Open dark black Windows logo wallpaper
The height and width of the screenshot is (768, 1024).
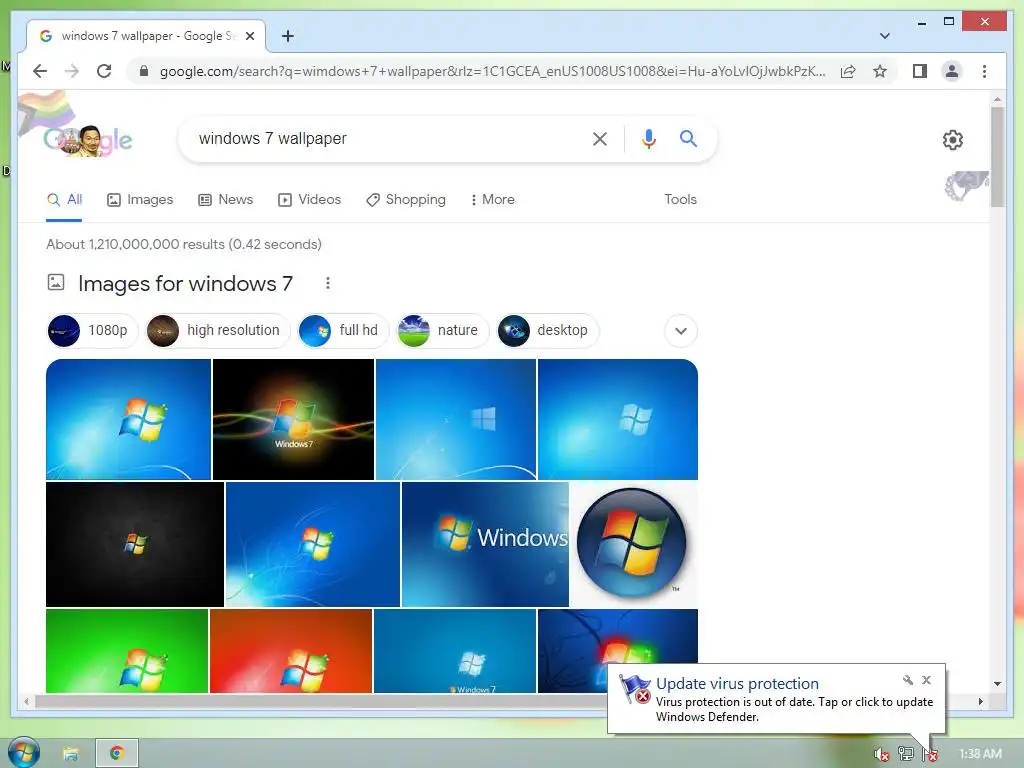coord(135,544)
